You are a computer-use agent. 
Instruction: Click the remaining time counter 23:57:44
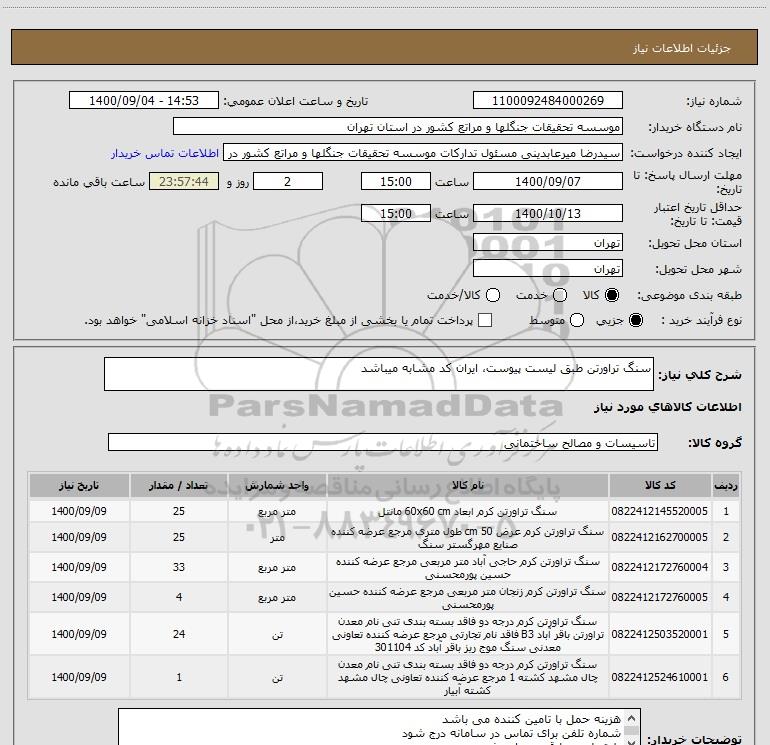[184, 181]
